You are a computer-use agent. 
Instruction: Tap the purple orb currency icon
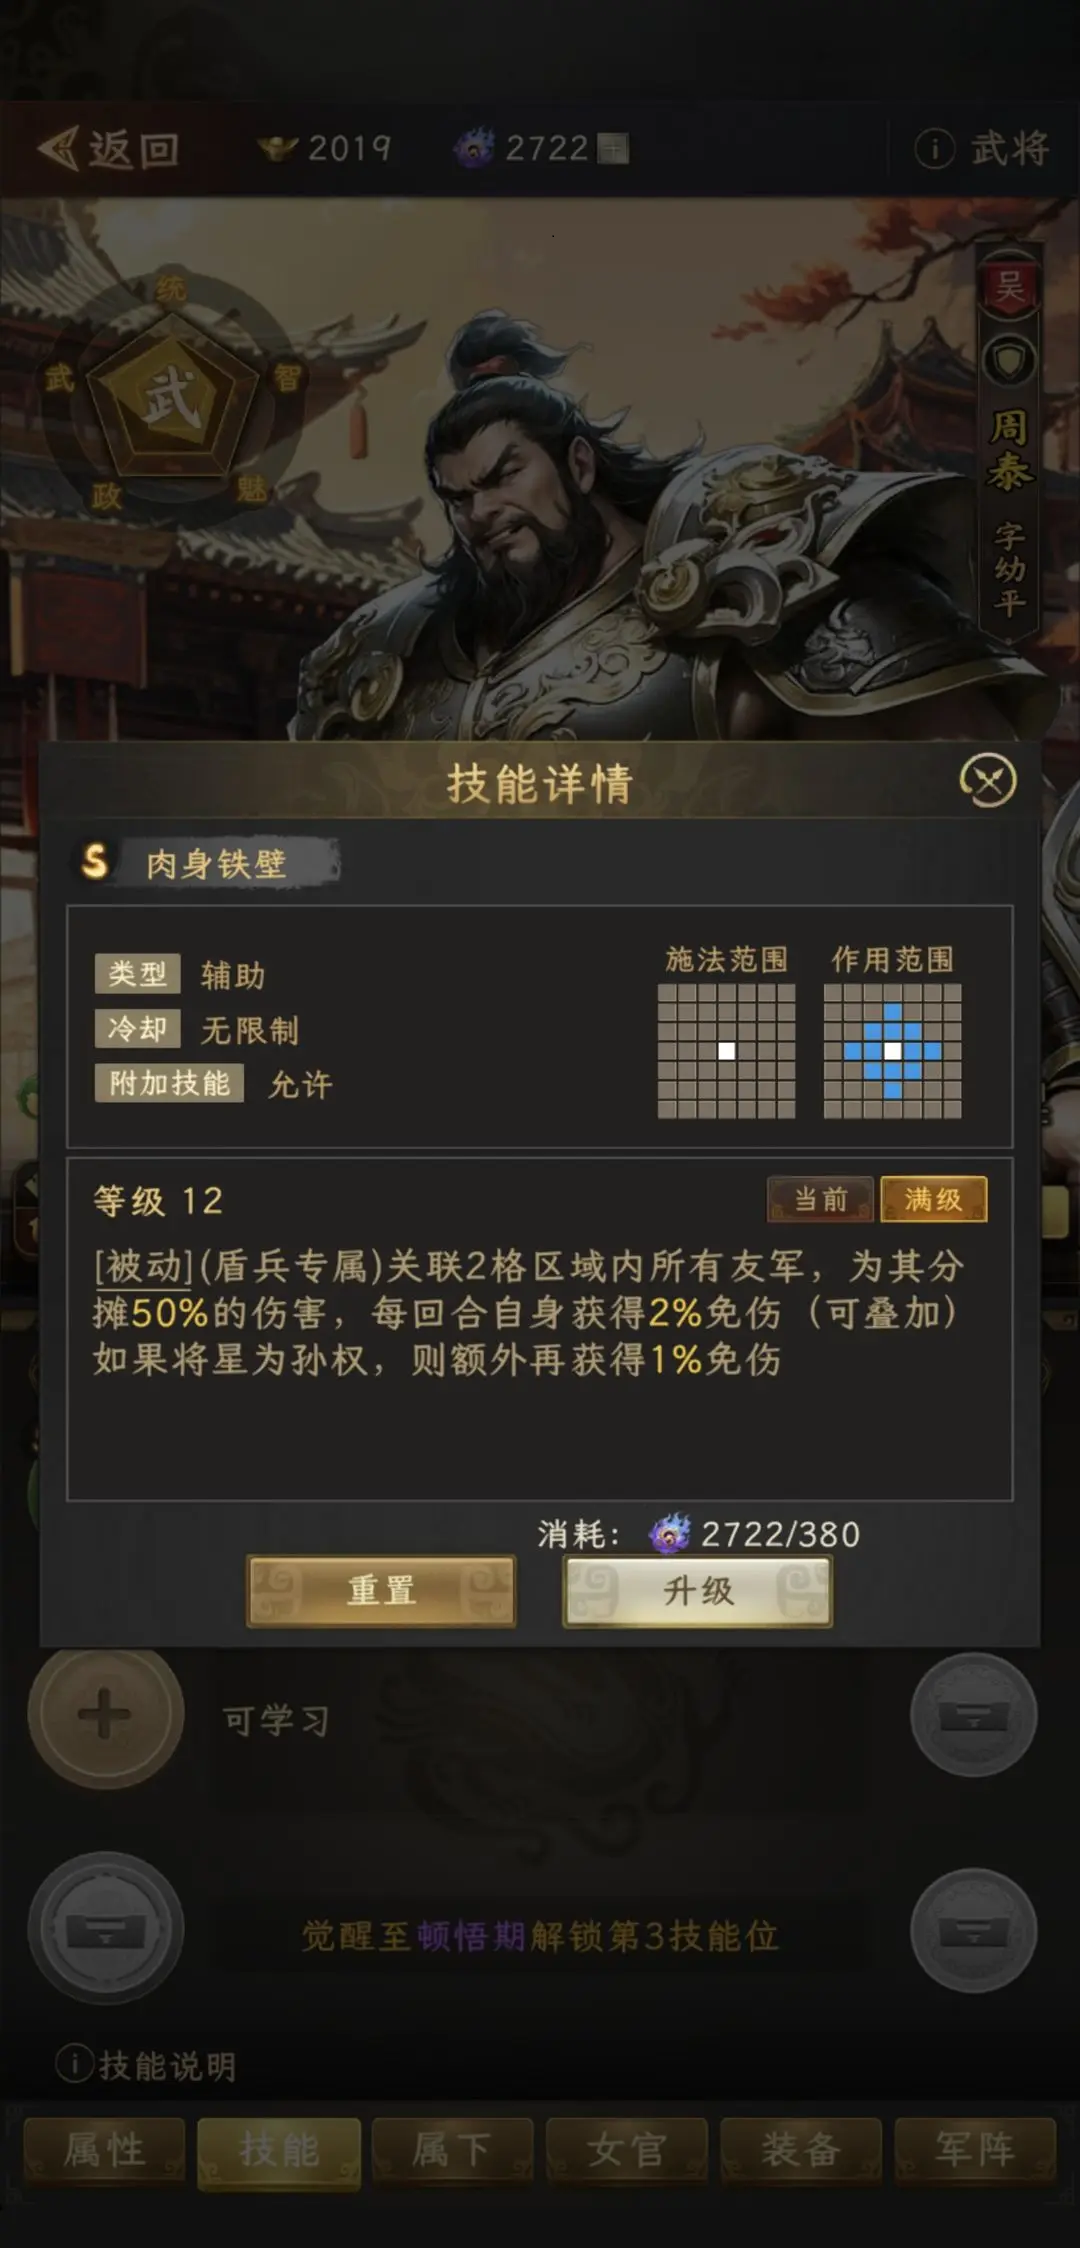point(474,148)
